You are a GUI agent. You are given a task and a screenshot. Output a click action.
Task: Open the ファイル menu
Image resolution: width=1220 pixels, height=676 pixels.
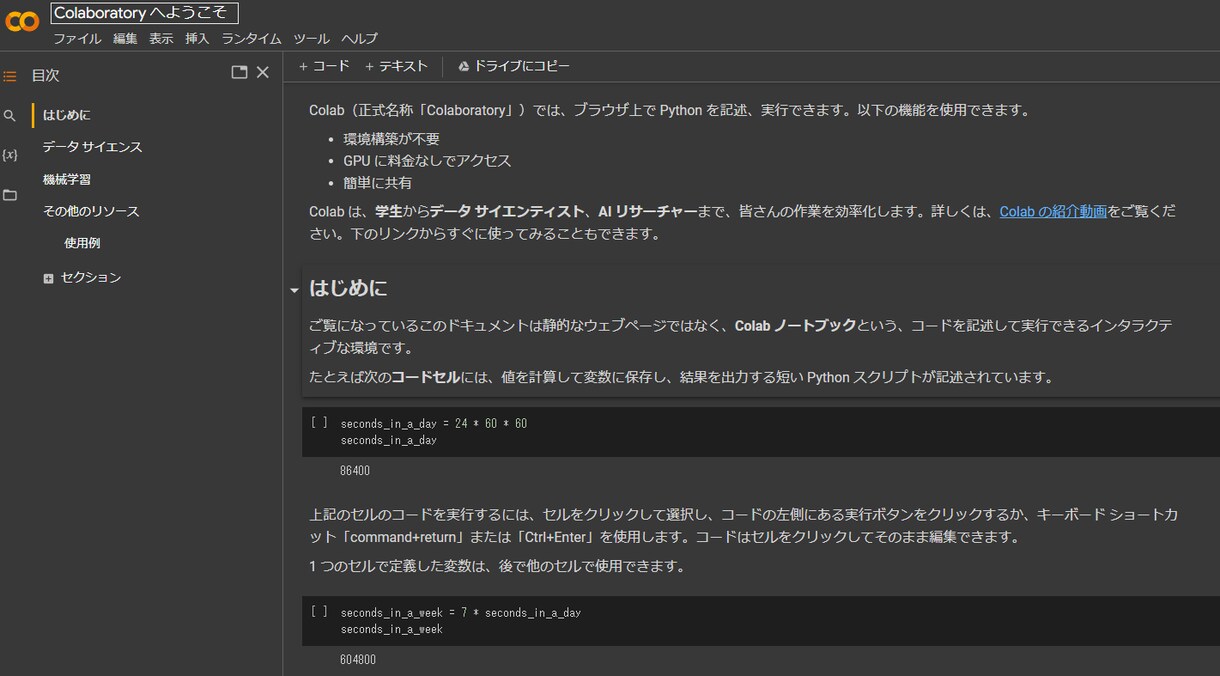pyautogui.click(x=77, y=39)
